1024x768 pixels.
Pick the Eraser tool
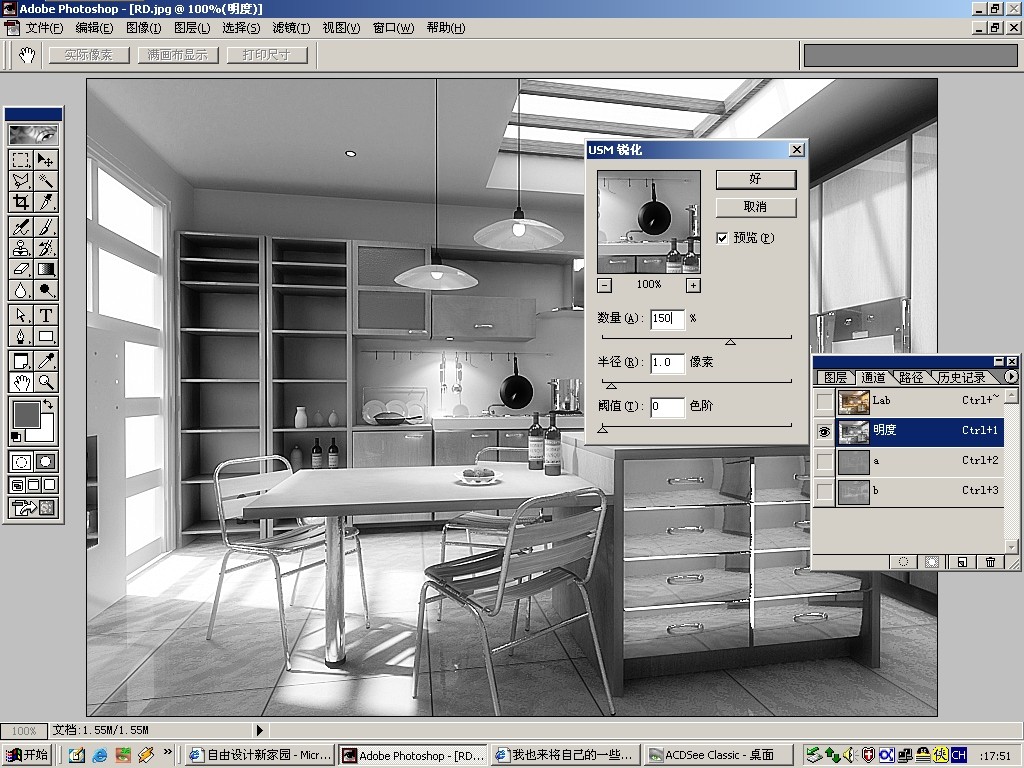[21, 269]
